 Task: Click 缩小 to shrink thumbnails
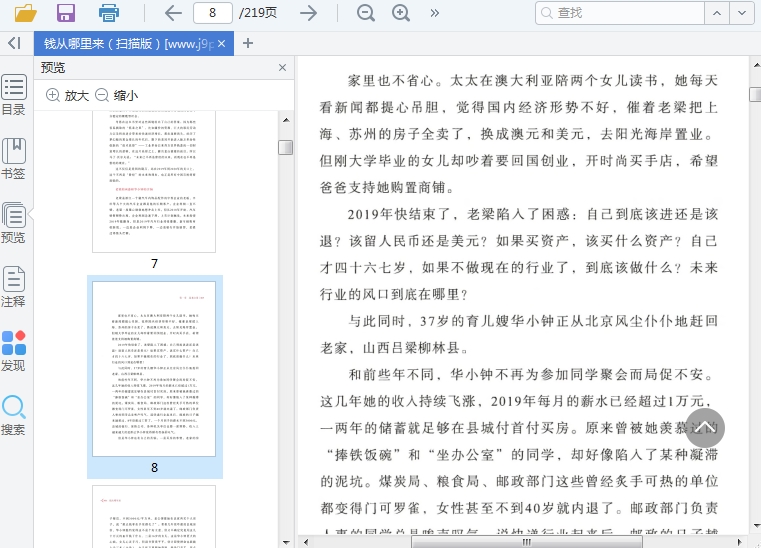point(117,95)
